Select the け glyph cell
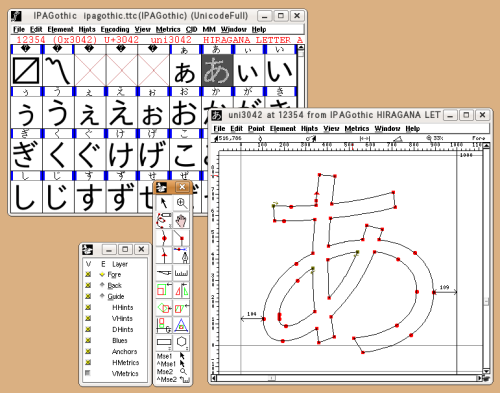 pyautogui.click(x=122, y=154)
